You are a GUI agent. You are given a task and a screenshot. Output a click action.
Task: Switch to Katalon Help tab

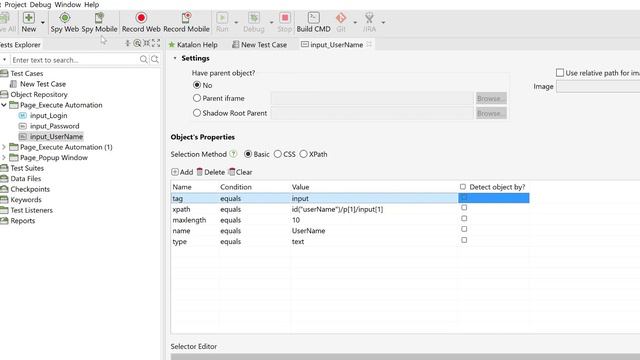pos(193,44)
